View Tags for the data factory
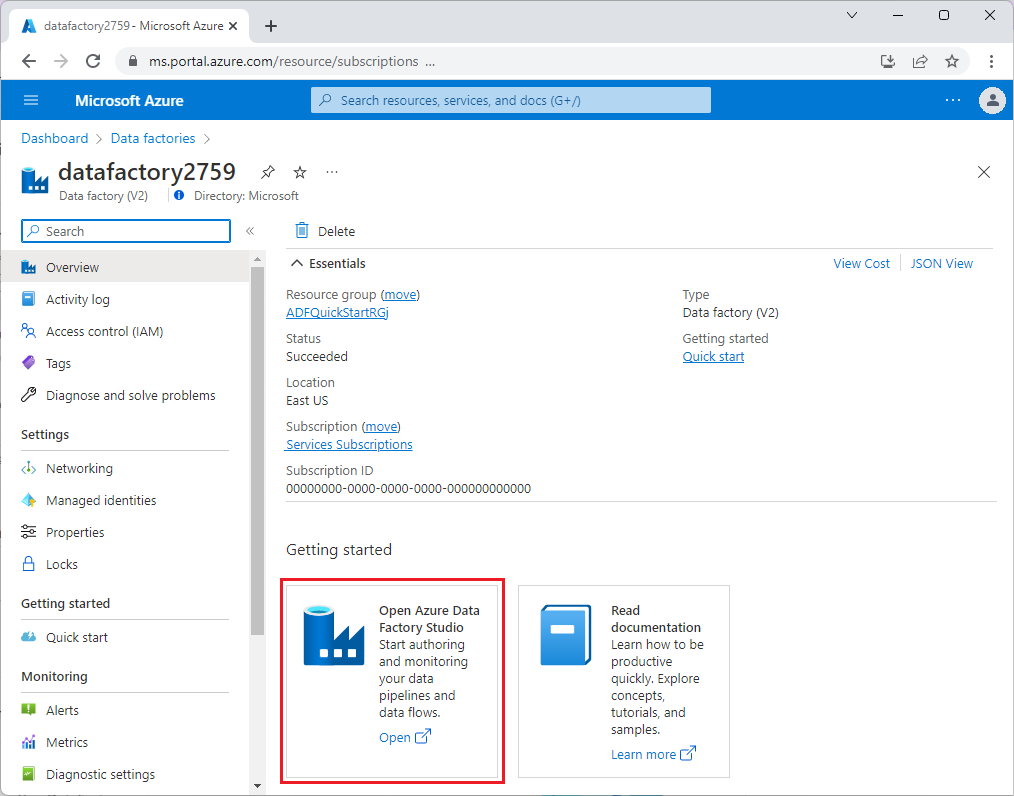The width and height of the screenshot is (1014, 796). (58, 363)
